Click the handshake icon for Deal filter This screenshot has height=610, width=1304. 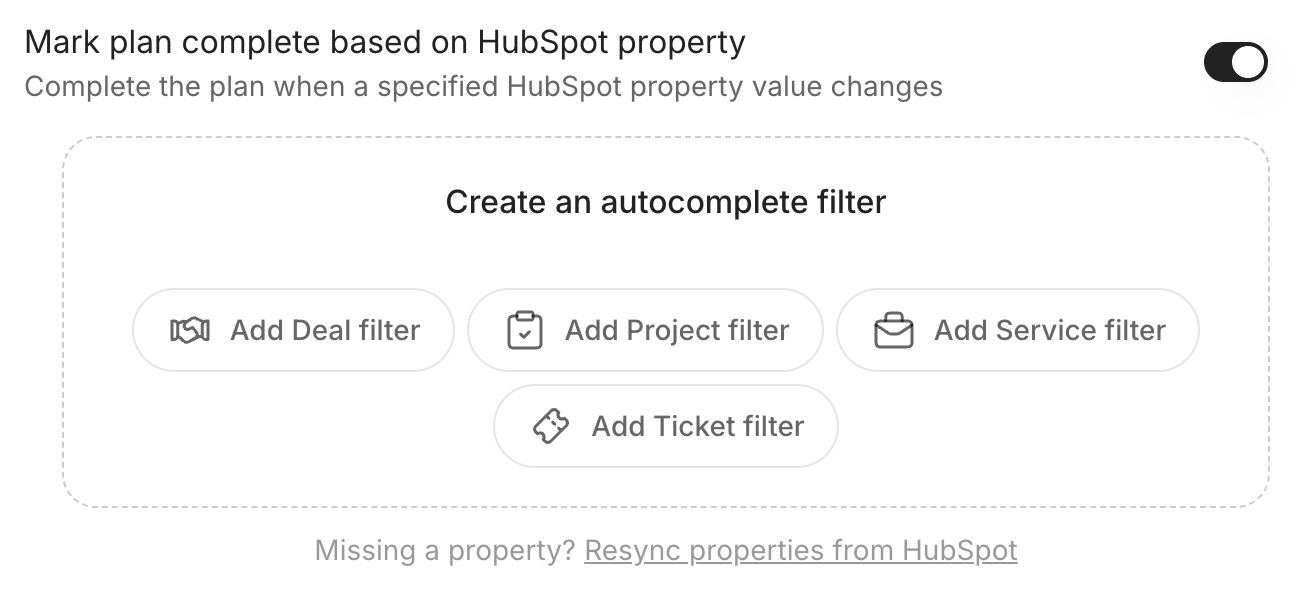tap(190, 330)
